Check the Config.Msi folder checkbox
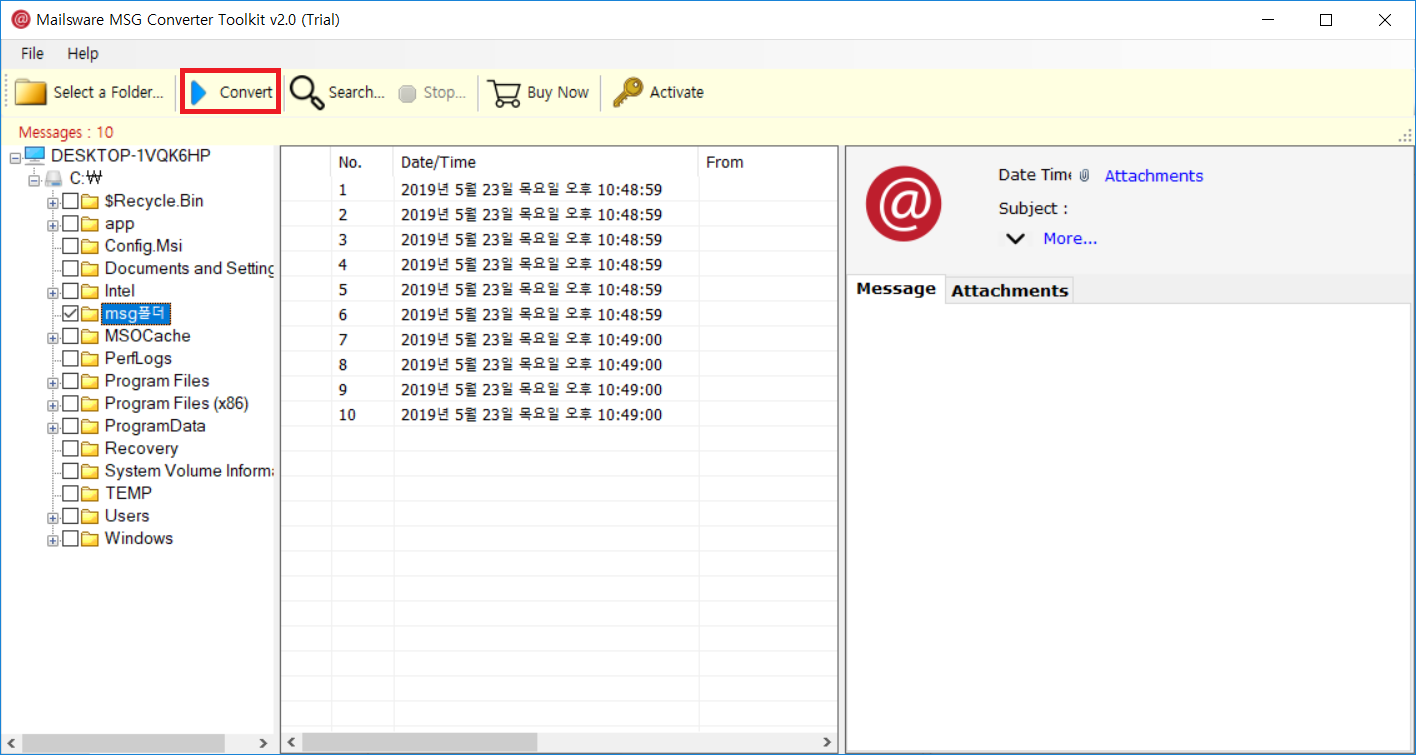The image size is (1416, 755). click(70, 246)
